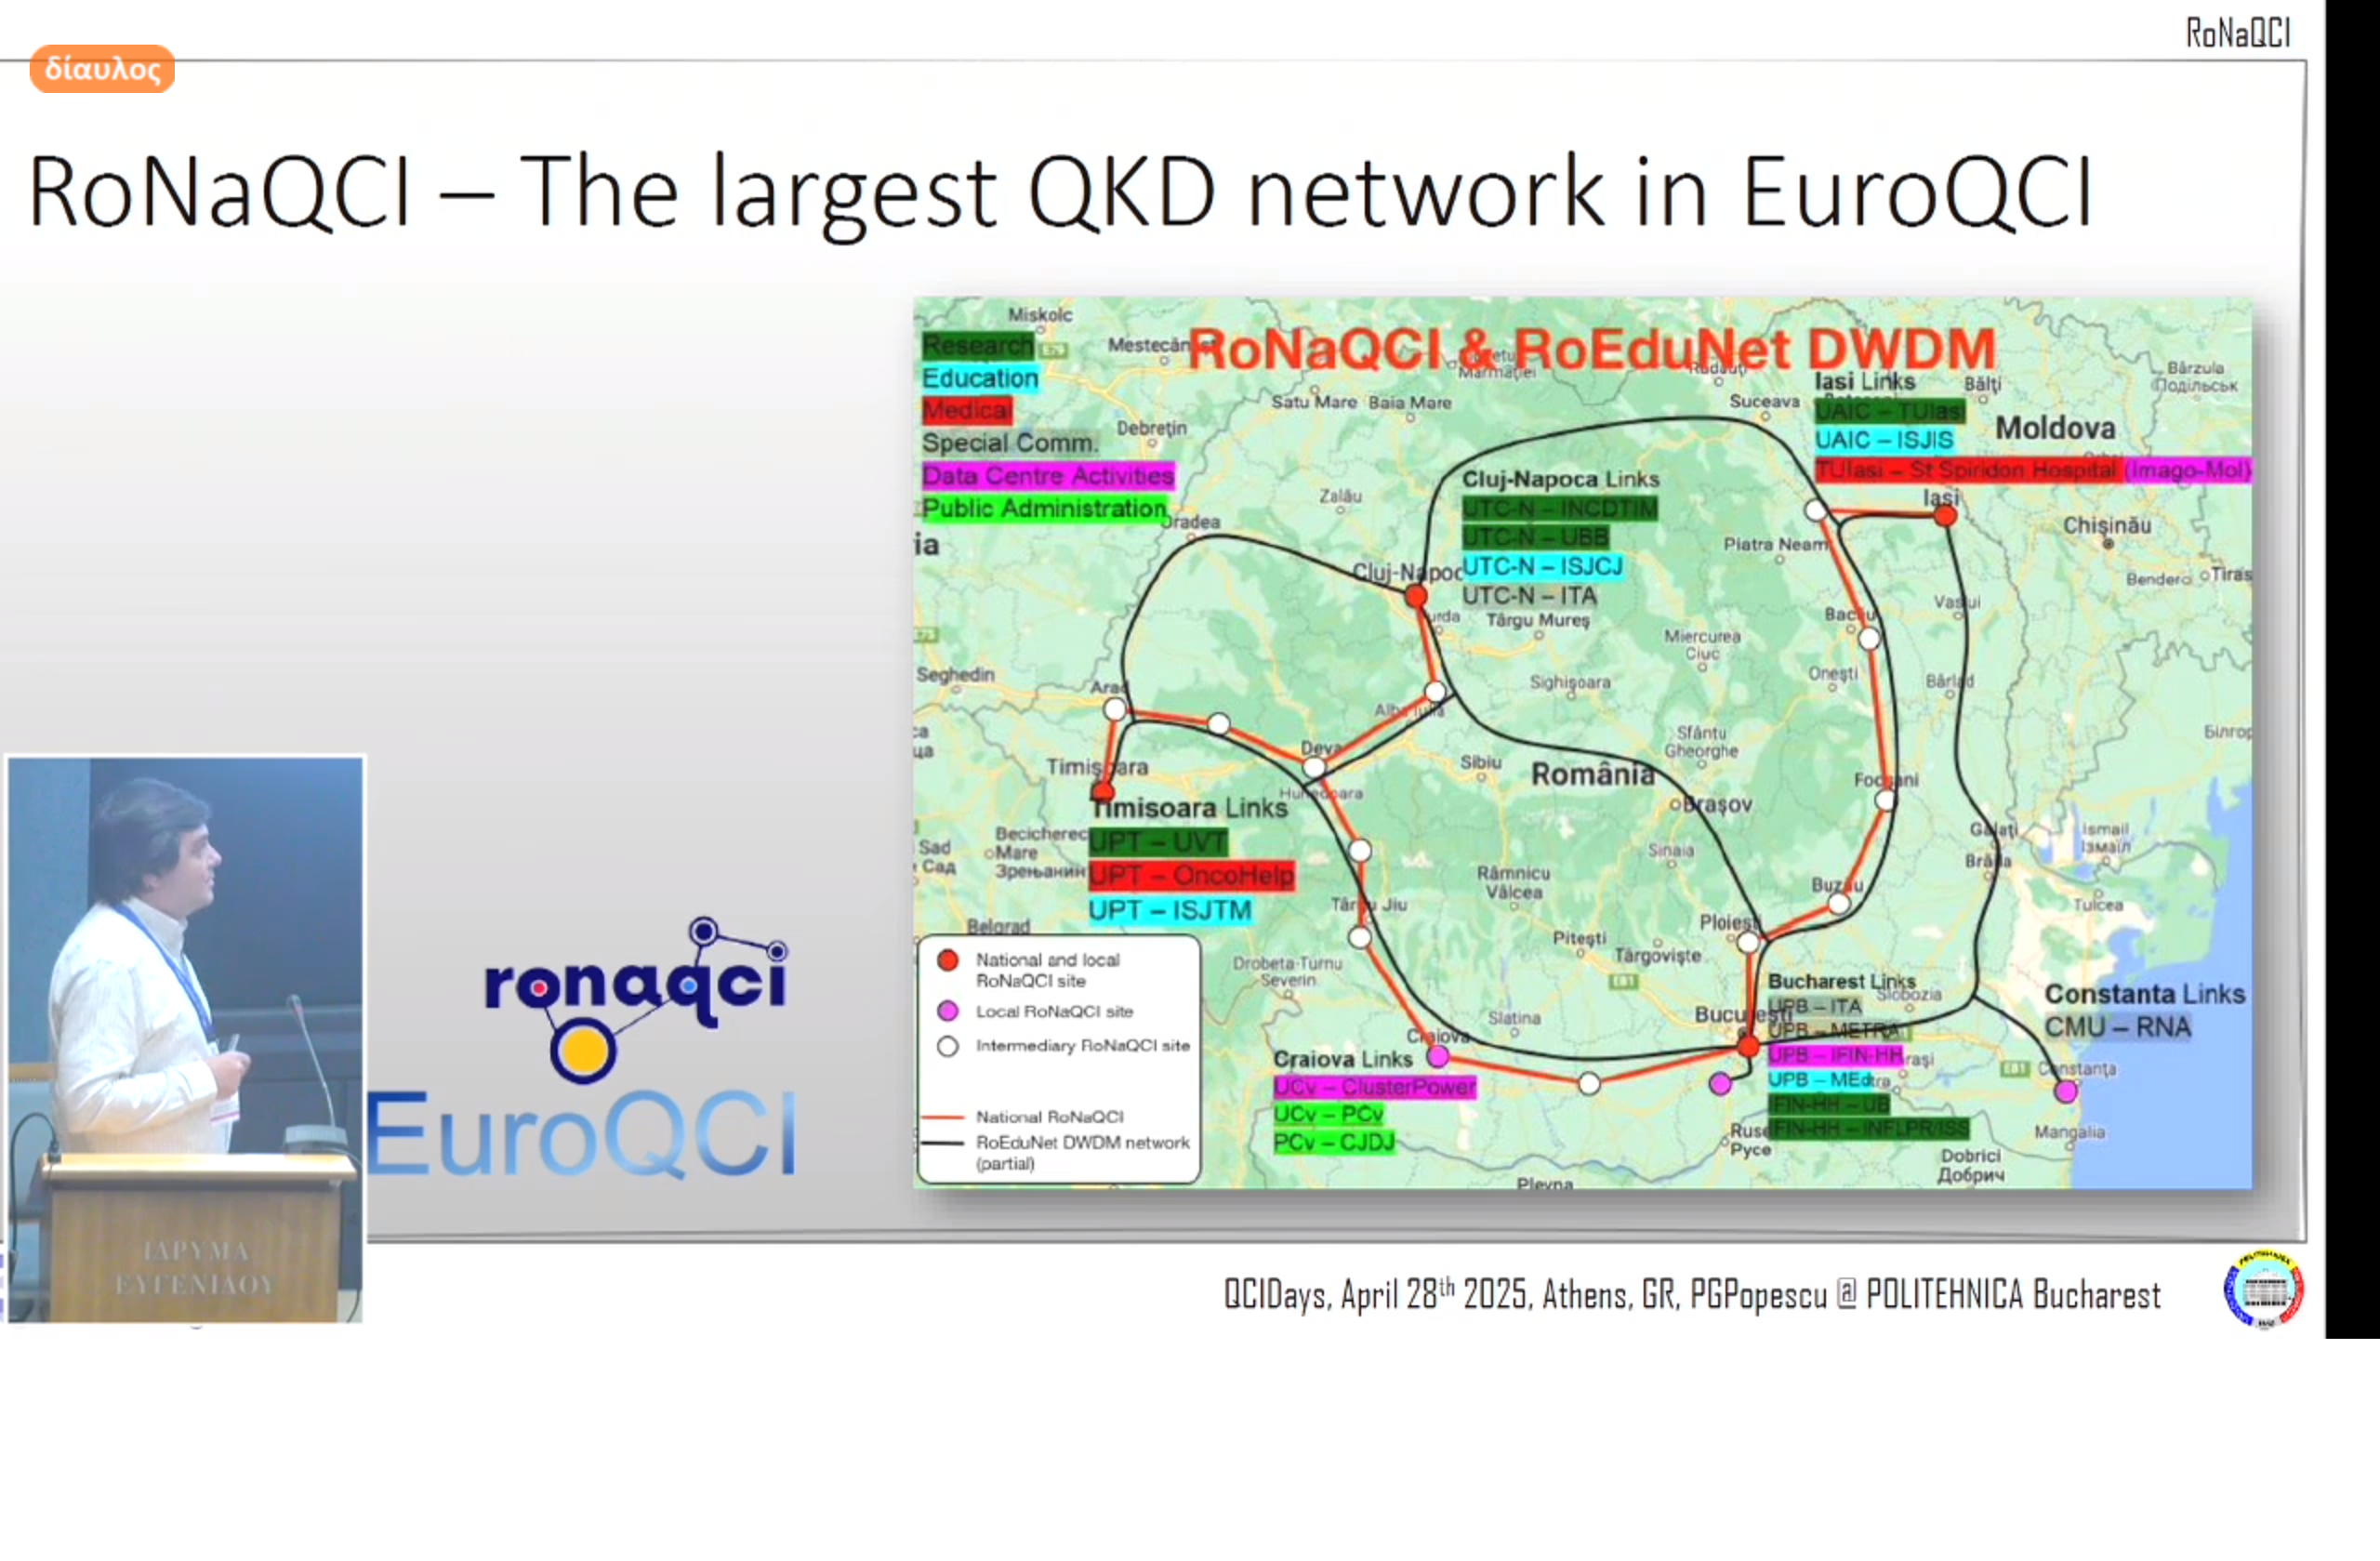Click the 'Timisoara Links' heading
The height and width of the screenshot is (1561, 2380).
[x=1189, y=808]
